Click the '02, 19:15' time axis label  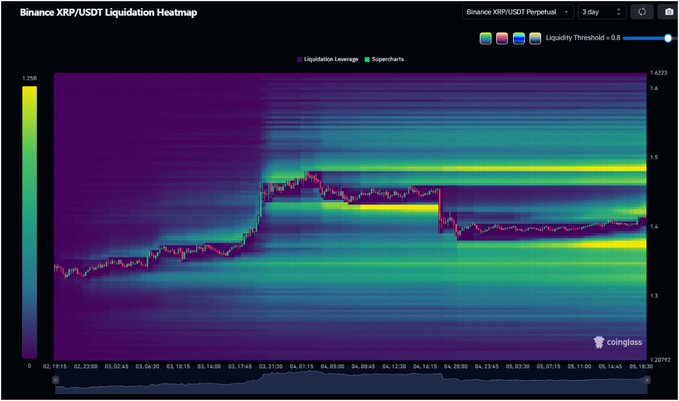(55, 366)
